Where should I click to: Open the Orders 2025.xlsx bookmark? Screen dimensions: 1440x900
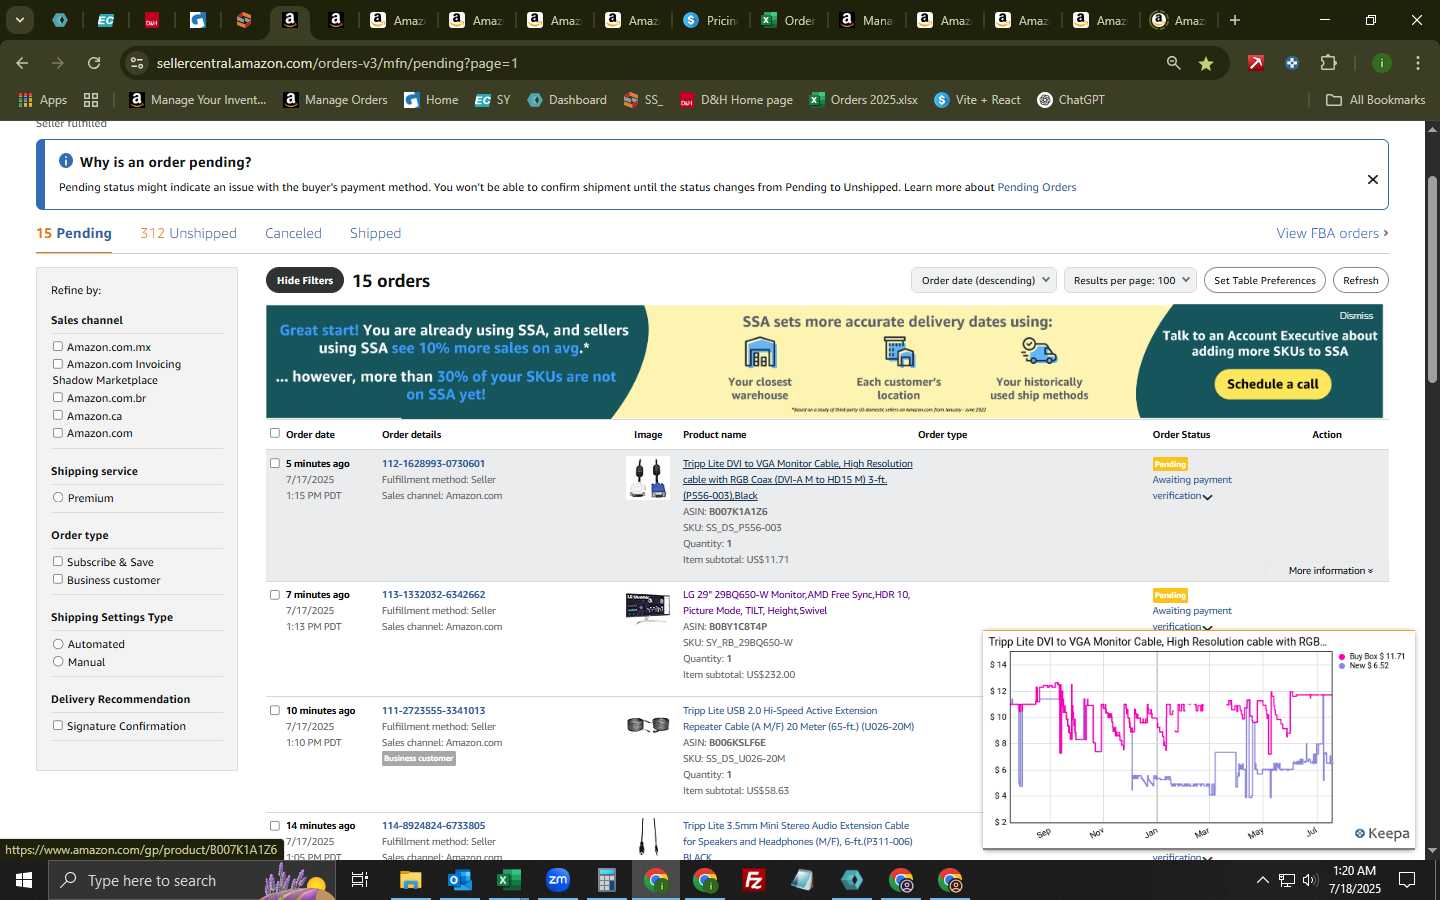pos(864,100)
